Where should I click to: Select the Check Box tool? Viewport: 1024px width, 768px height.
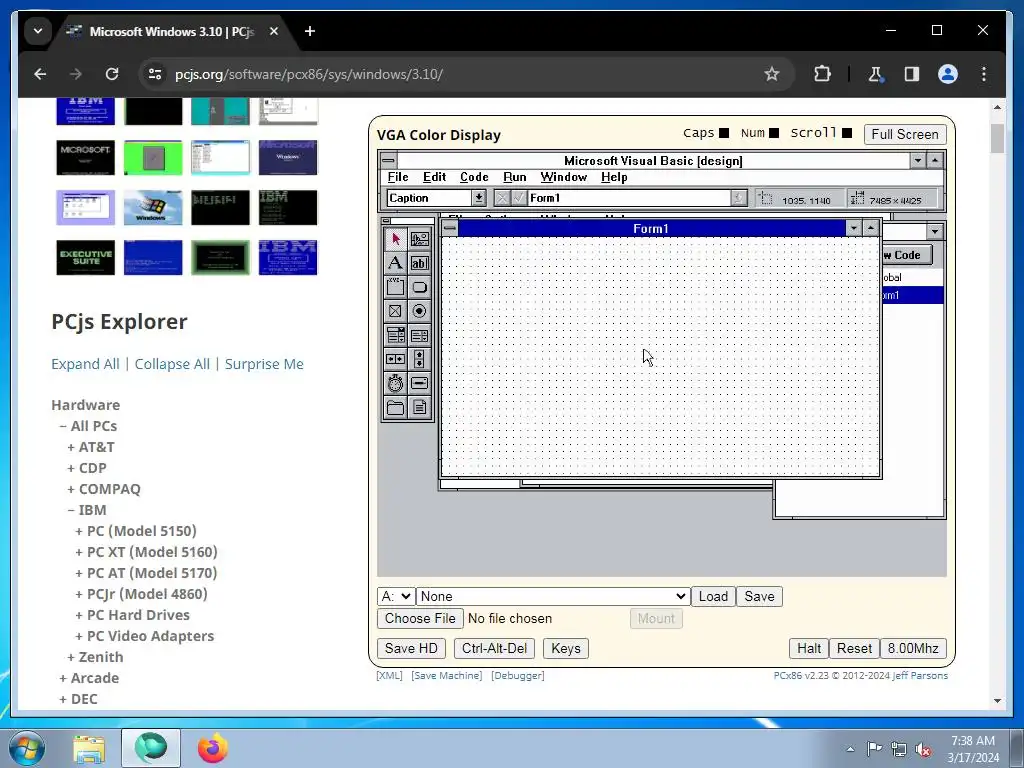coord(395,312)
